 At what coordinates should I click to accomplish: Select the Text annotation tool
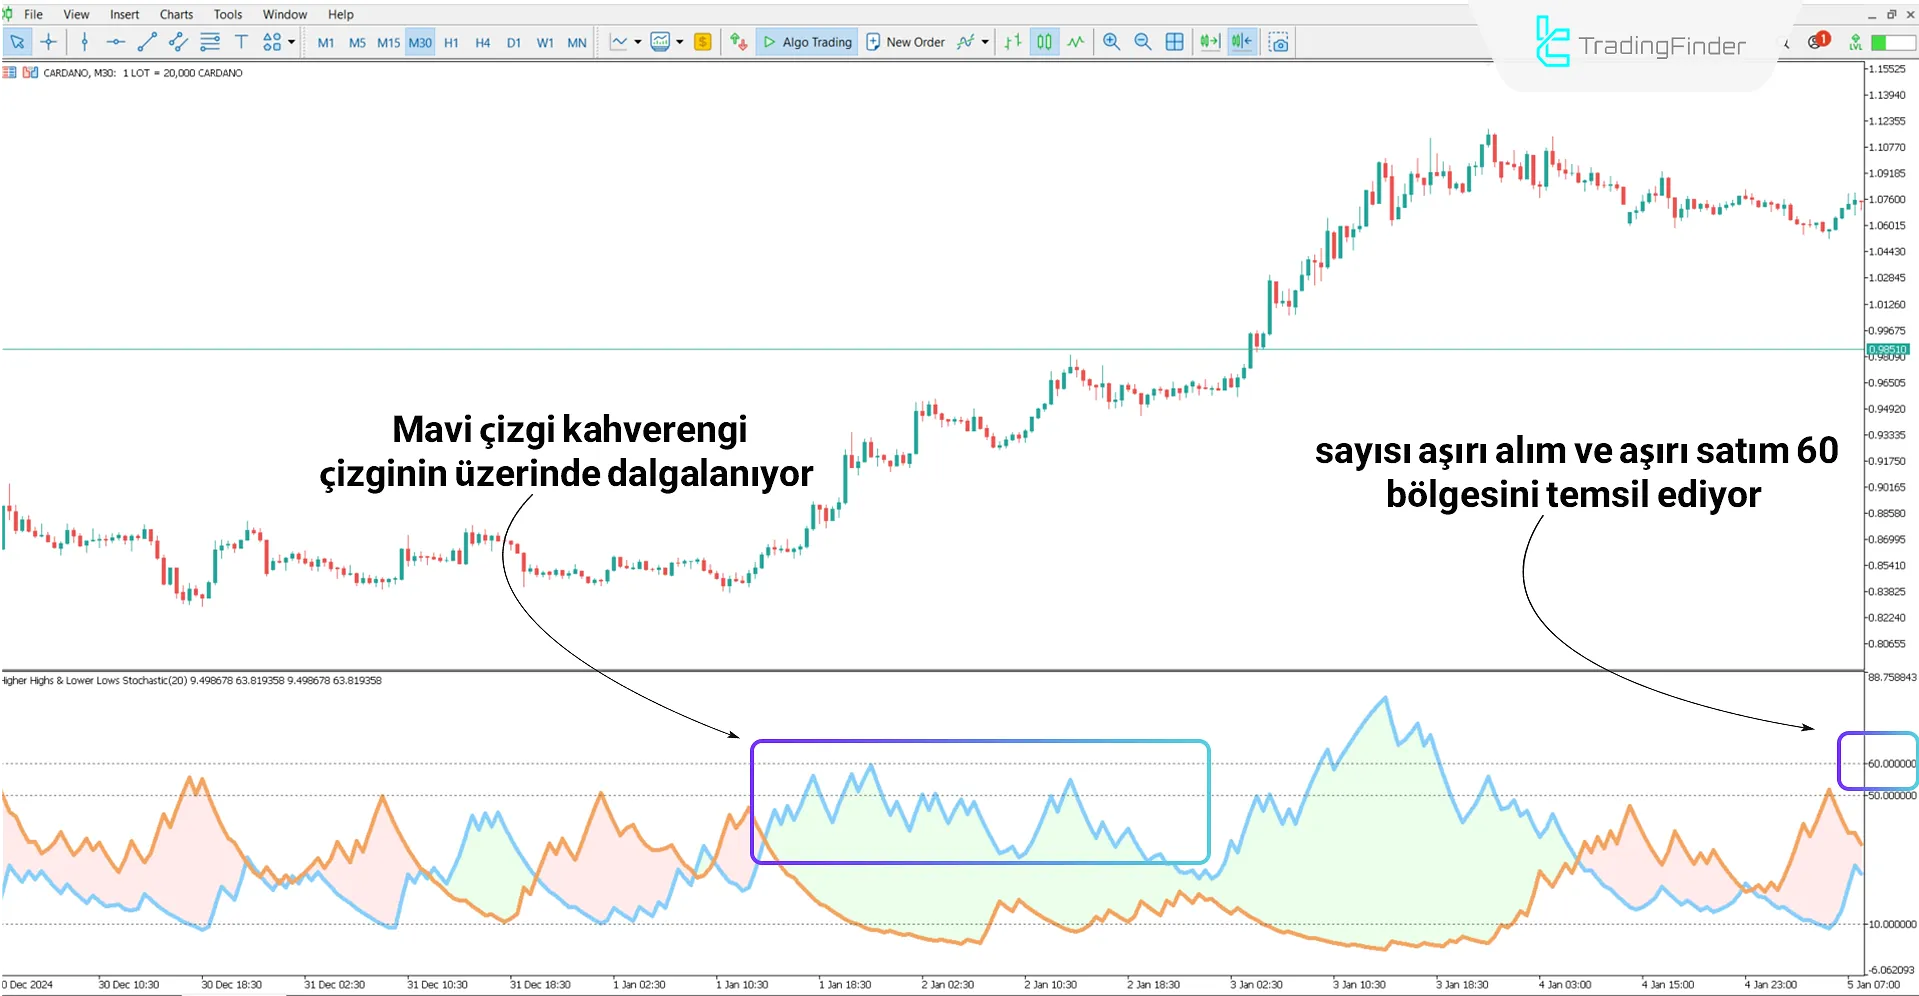[x=241, y=41]
